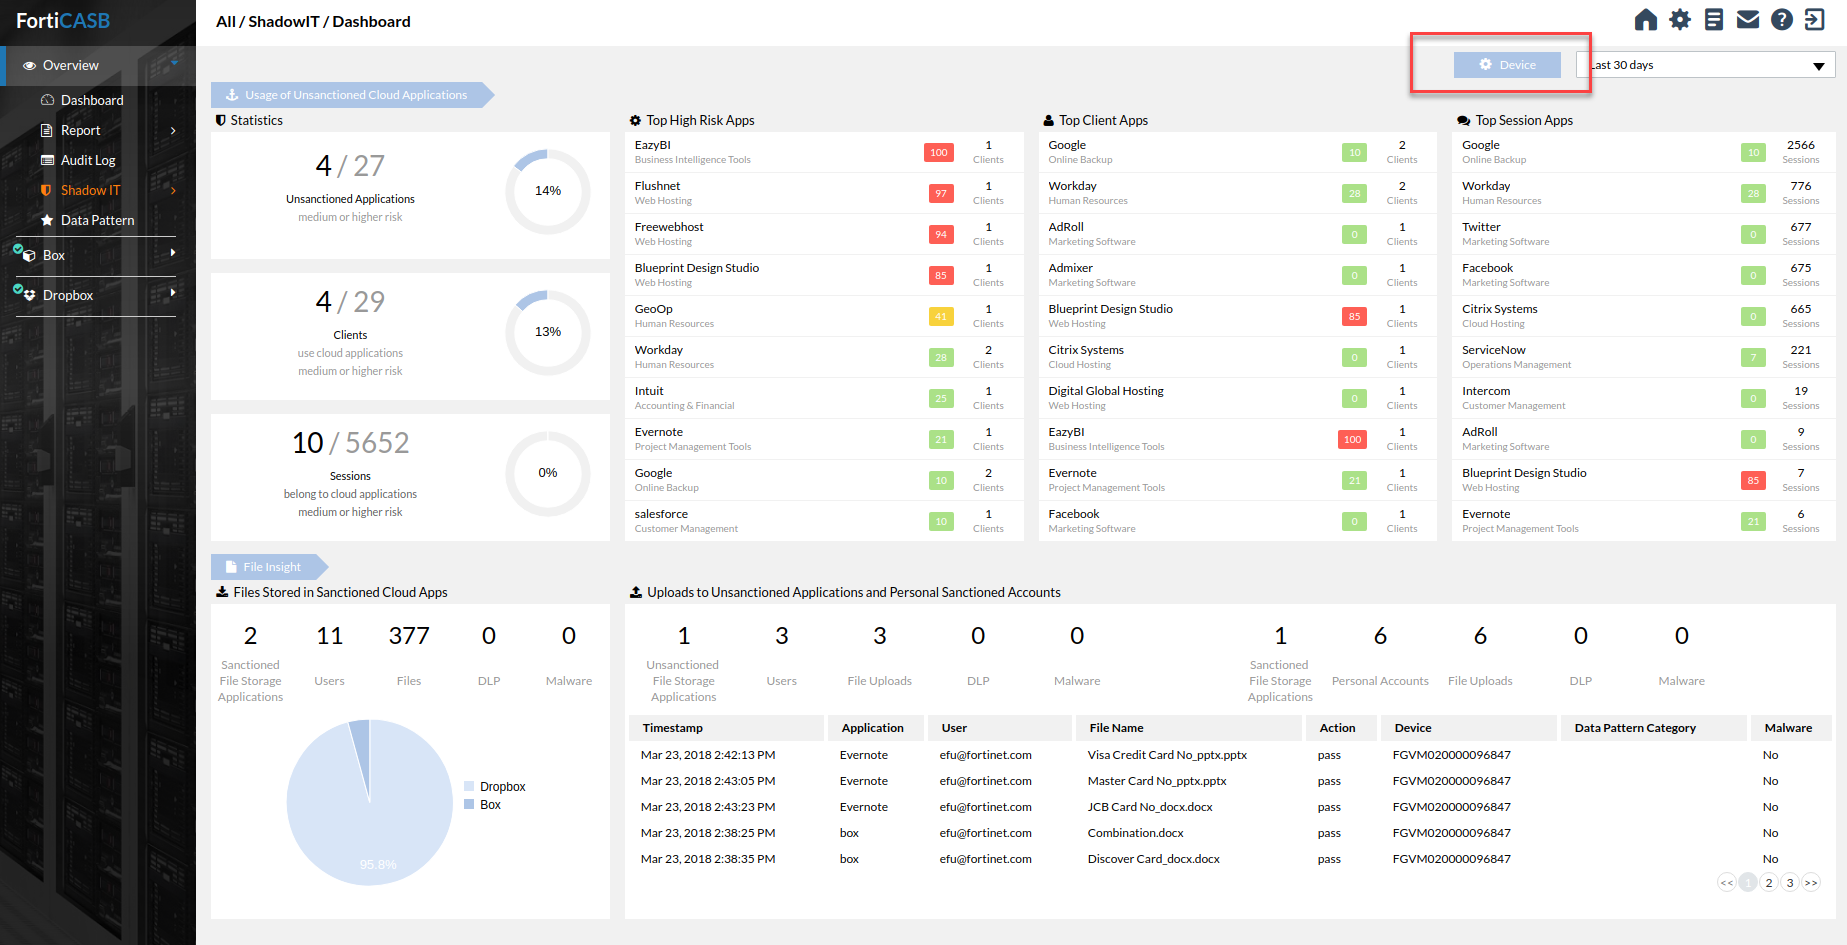Click the Dropbox legend color swatch
1847x945 pixels.
pos(469,787)
